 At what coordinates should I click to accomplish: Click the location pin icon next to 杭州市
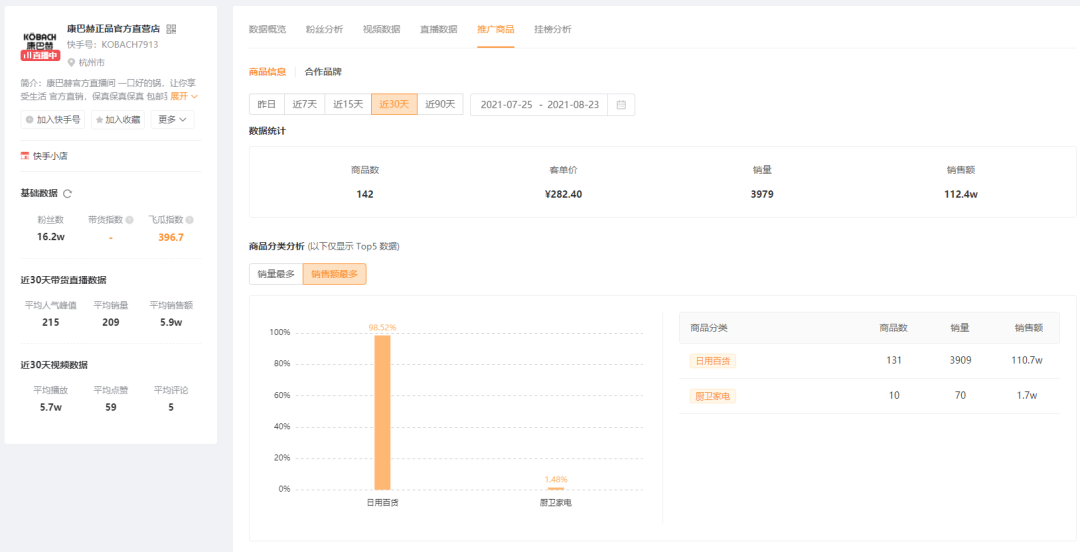point(71,63)
